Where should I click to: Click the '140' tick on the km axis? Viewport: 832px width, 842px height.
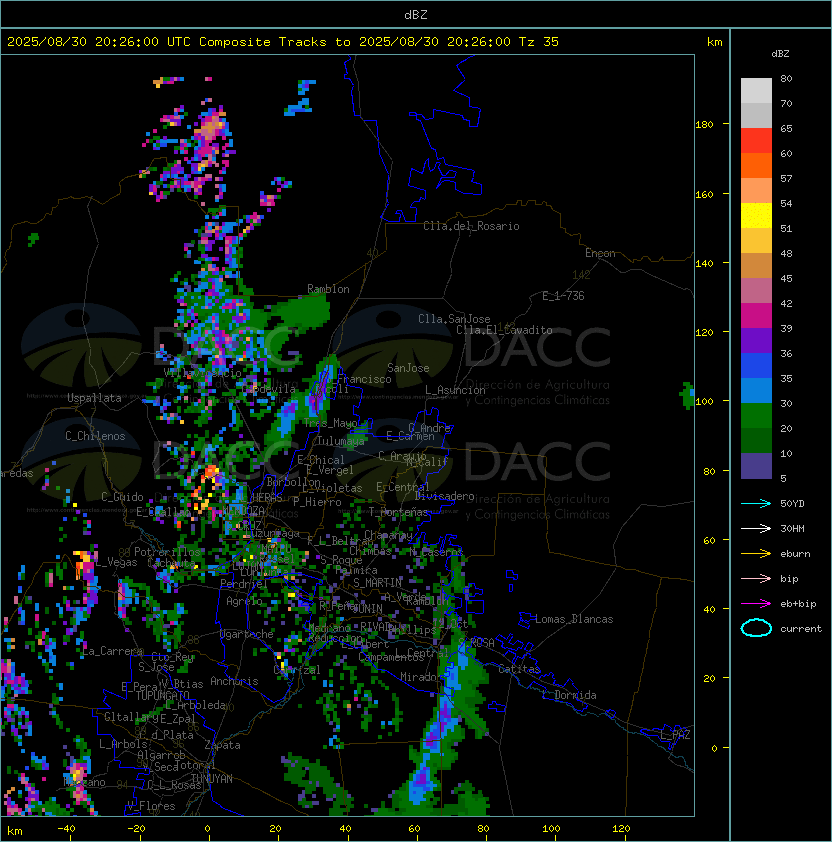[x=704, y=264]
